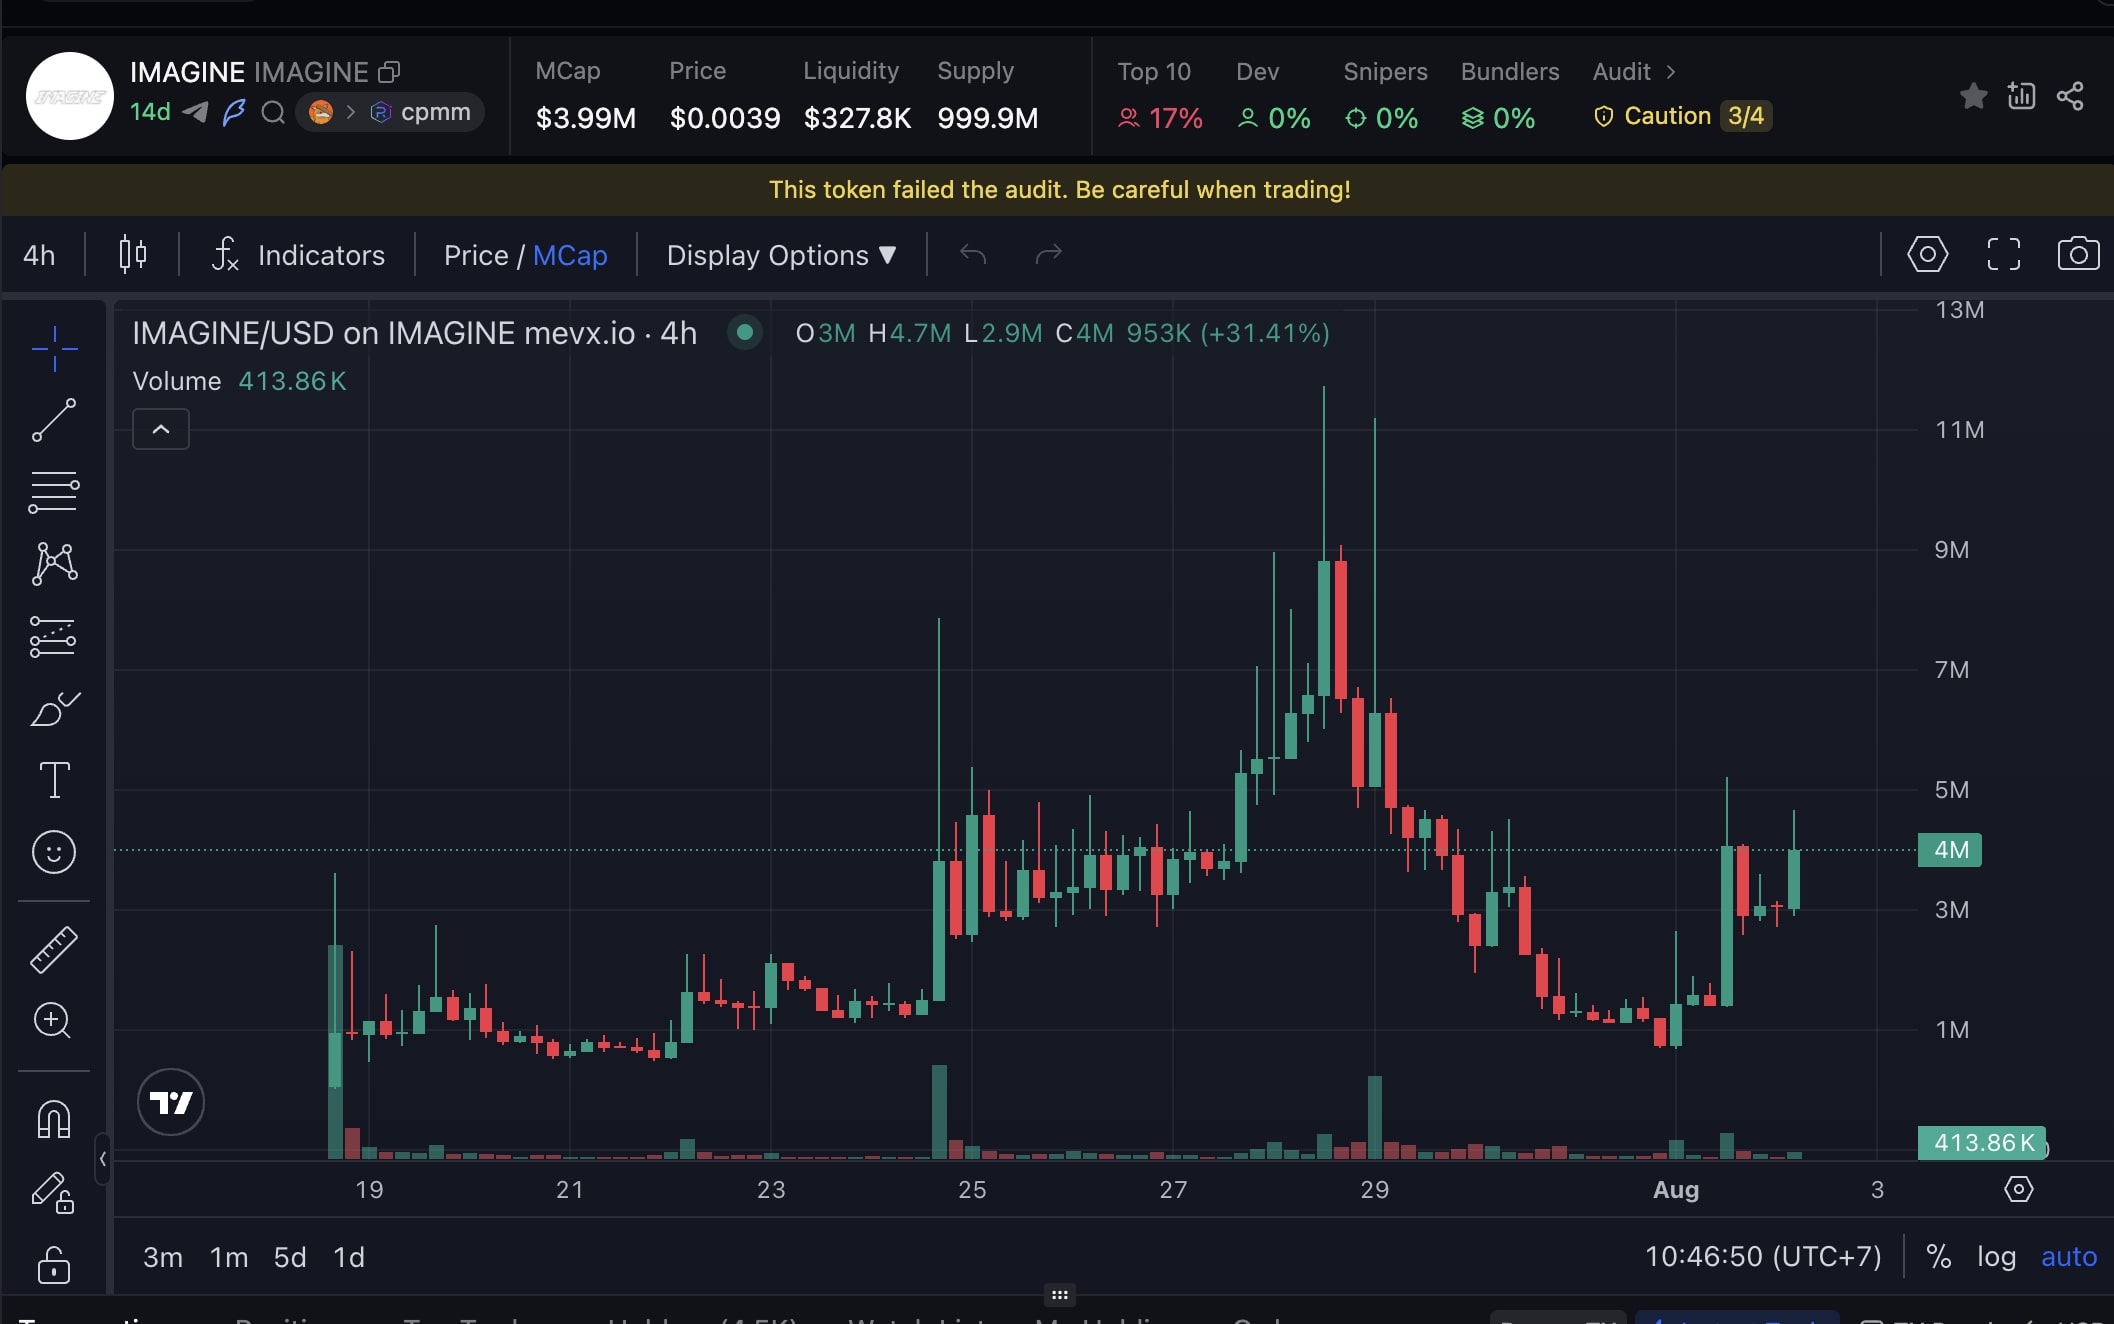This screenshot has height=1324, width=2114.
Task: Add IMAGINE token to favorites star
Action: tap(1973, 96)
